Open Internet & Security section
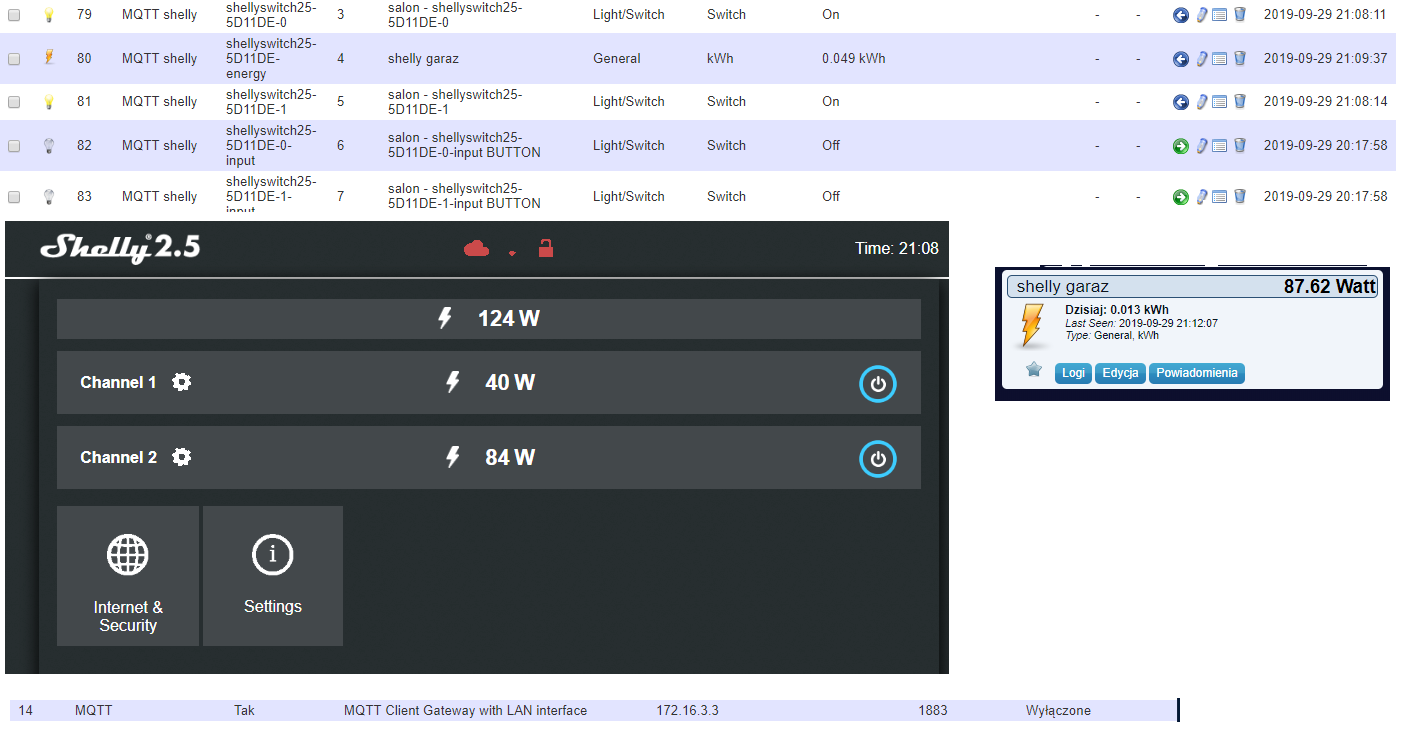Screen dimensions: 1418x755 (x=128, y=576)
